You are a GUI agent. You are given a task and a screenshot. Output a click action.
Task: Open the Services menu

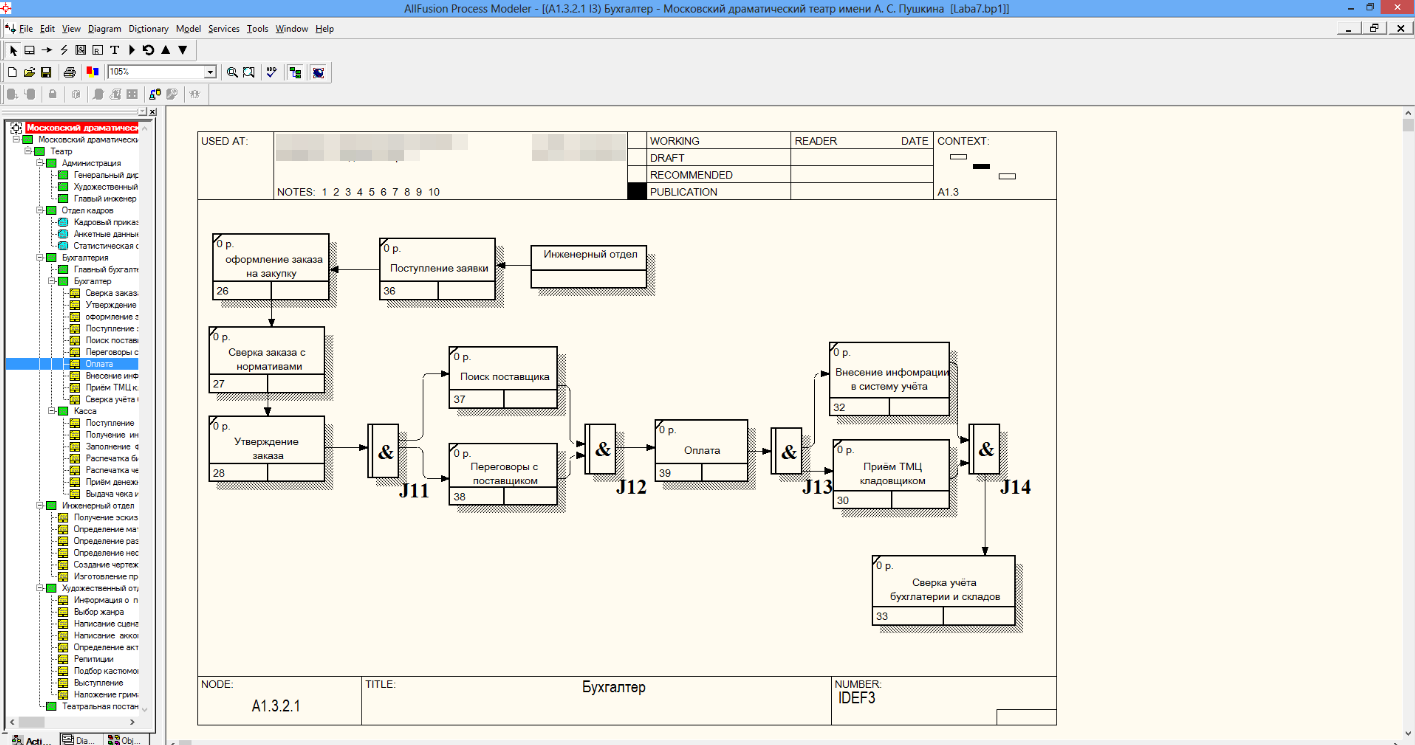[x=224, y=29]
